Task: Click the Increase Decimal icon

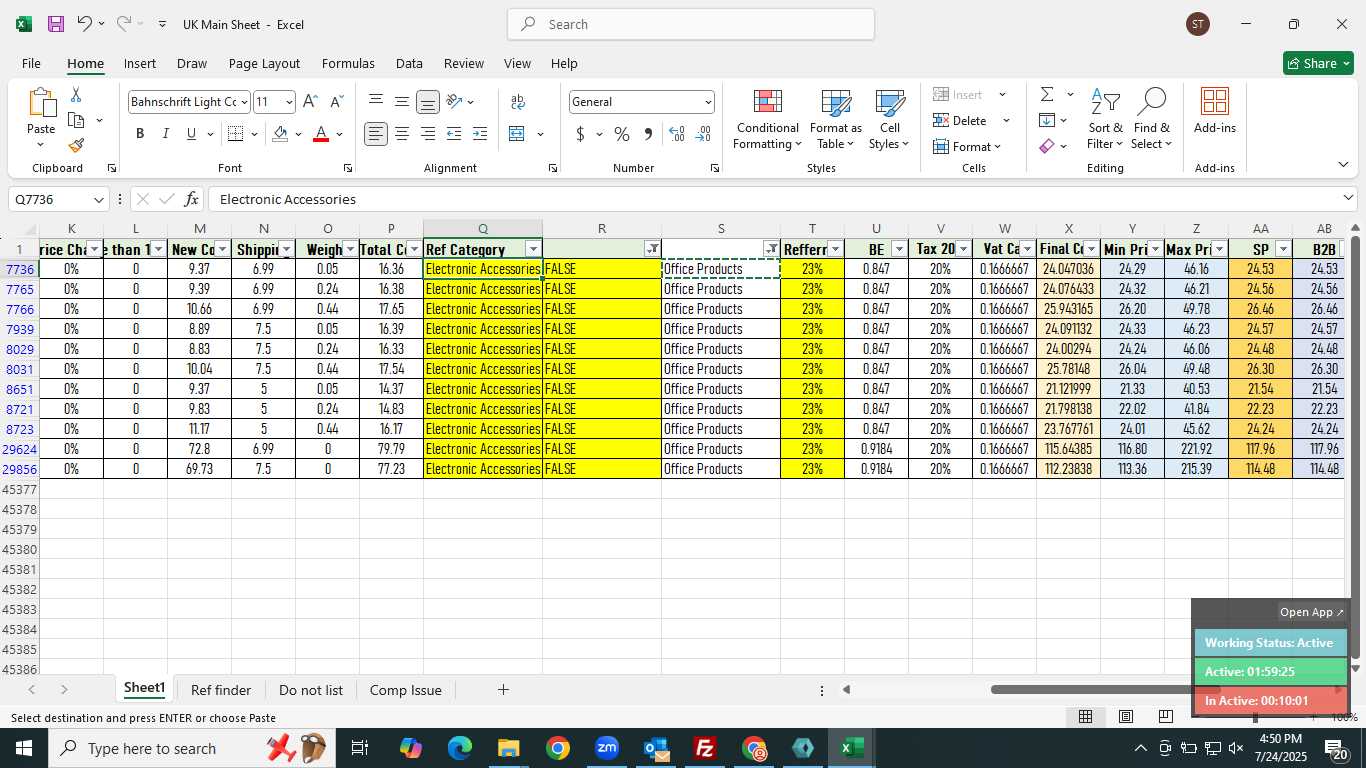Action: pos(677,133)
